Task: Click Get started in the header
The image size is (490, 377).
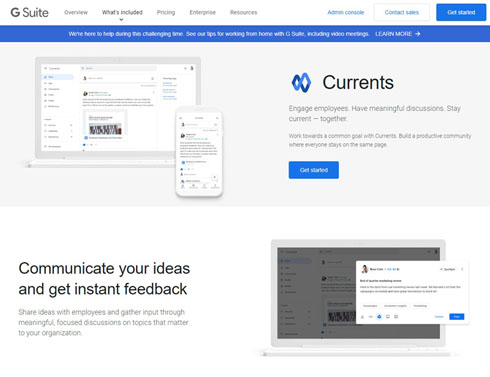Action: [x=461, y=12]
